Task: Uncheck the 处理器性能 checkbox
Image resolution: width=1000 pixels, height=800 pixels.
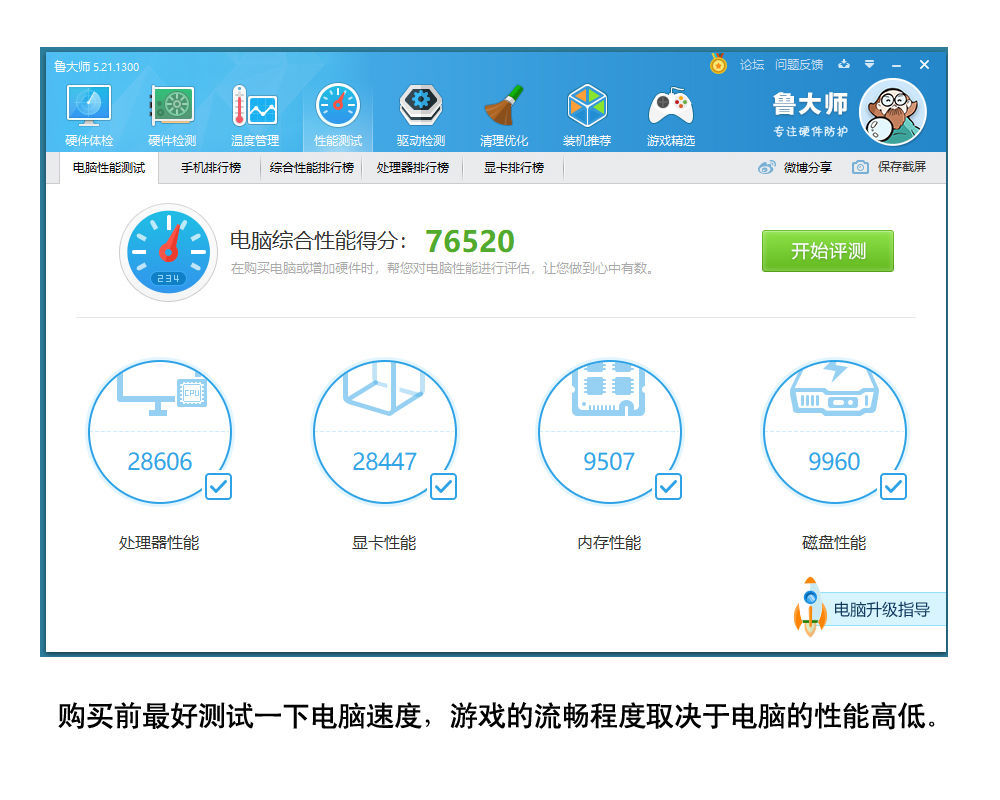Action: click(x=218, y=487)
